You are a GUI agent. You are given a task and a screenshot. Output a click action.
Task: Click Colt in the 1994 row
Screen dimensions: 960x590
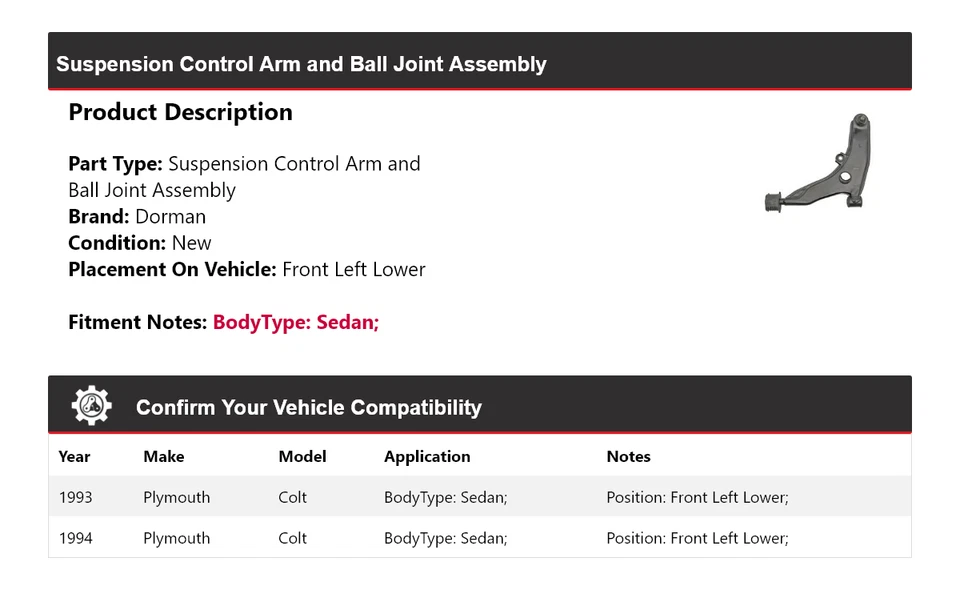click(x=292, y=538)
